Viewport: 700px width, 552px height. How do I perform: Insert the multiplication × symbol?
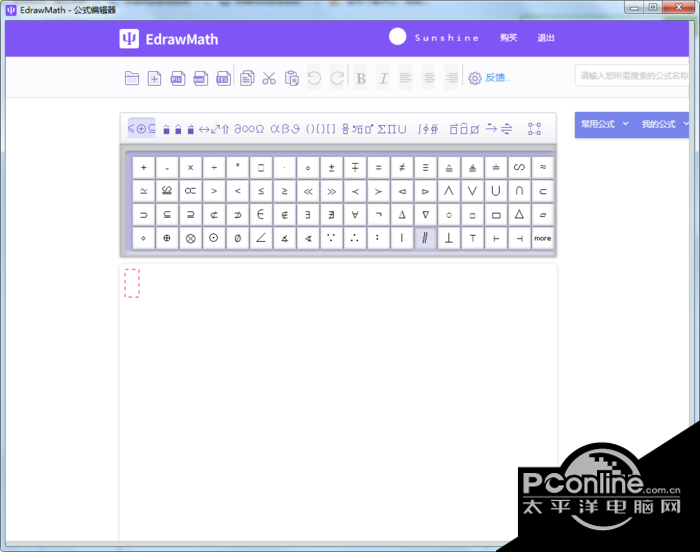(191, 167)
